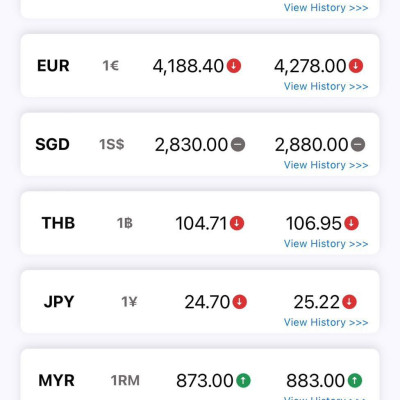This screenshot has height=400, width=400.
Task: Select the MYR currency label
Action: click(x=56, y=380)
